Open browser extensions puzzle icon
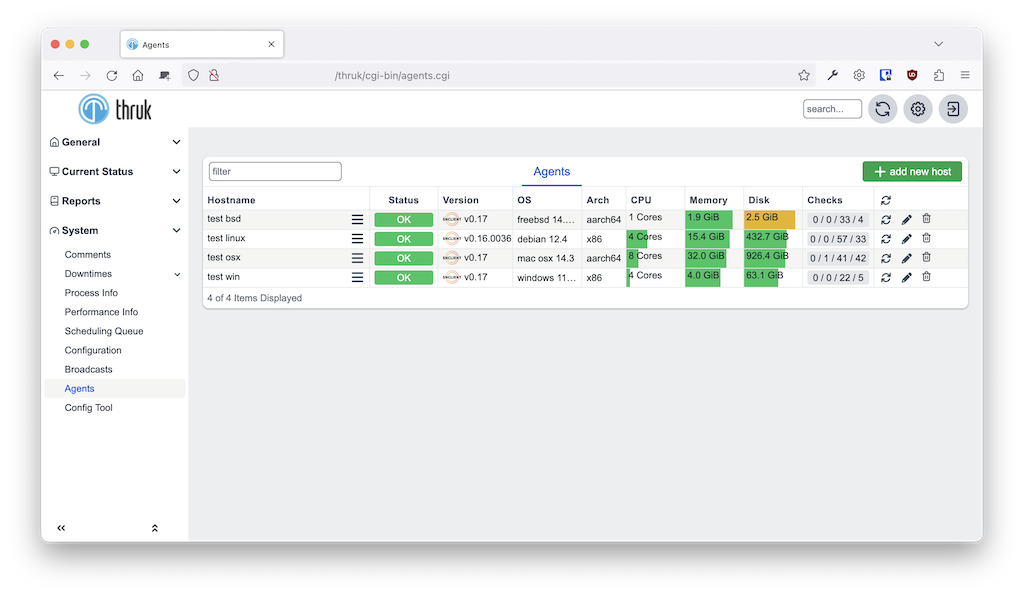 coord(938,76)
